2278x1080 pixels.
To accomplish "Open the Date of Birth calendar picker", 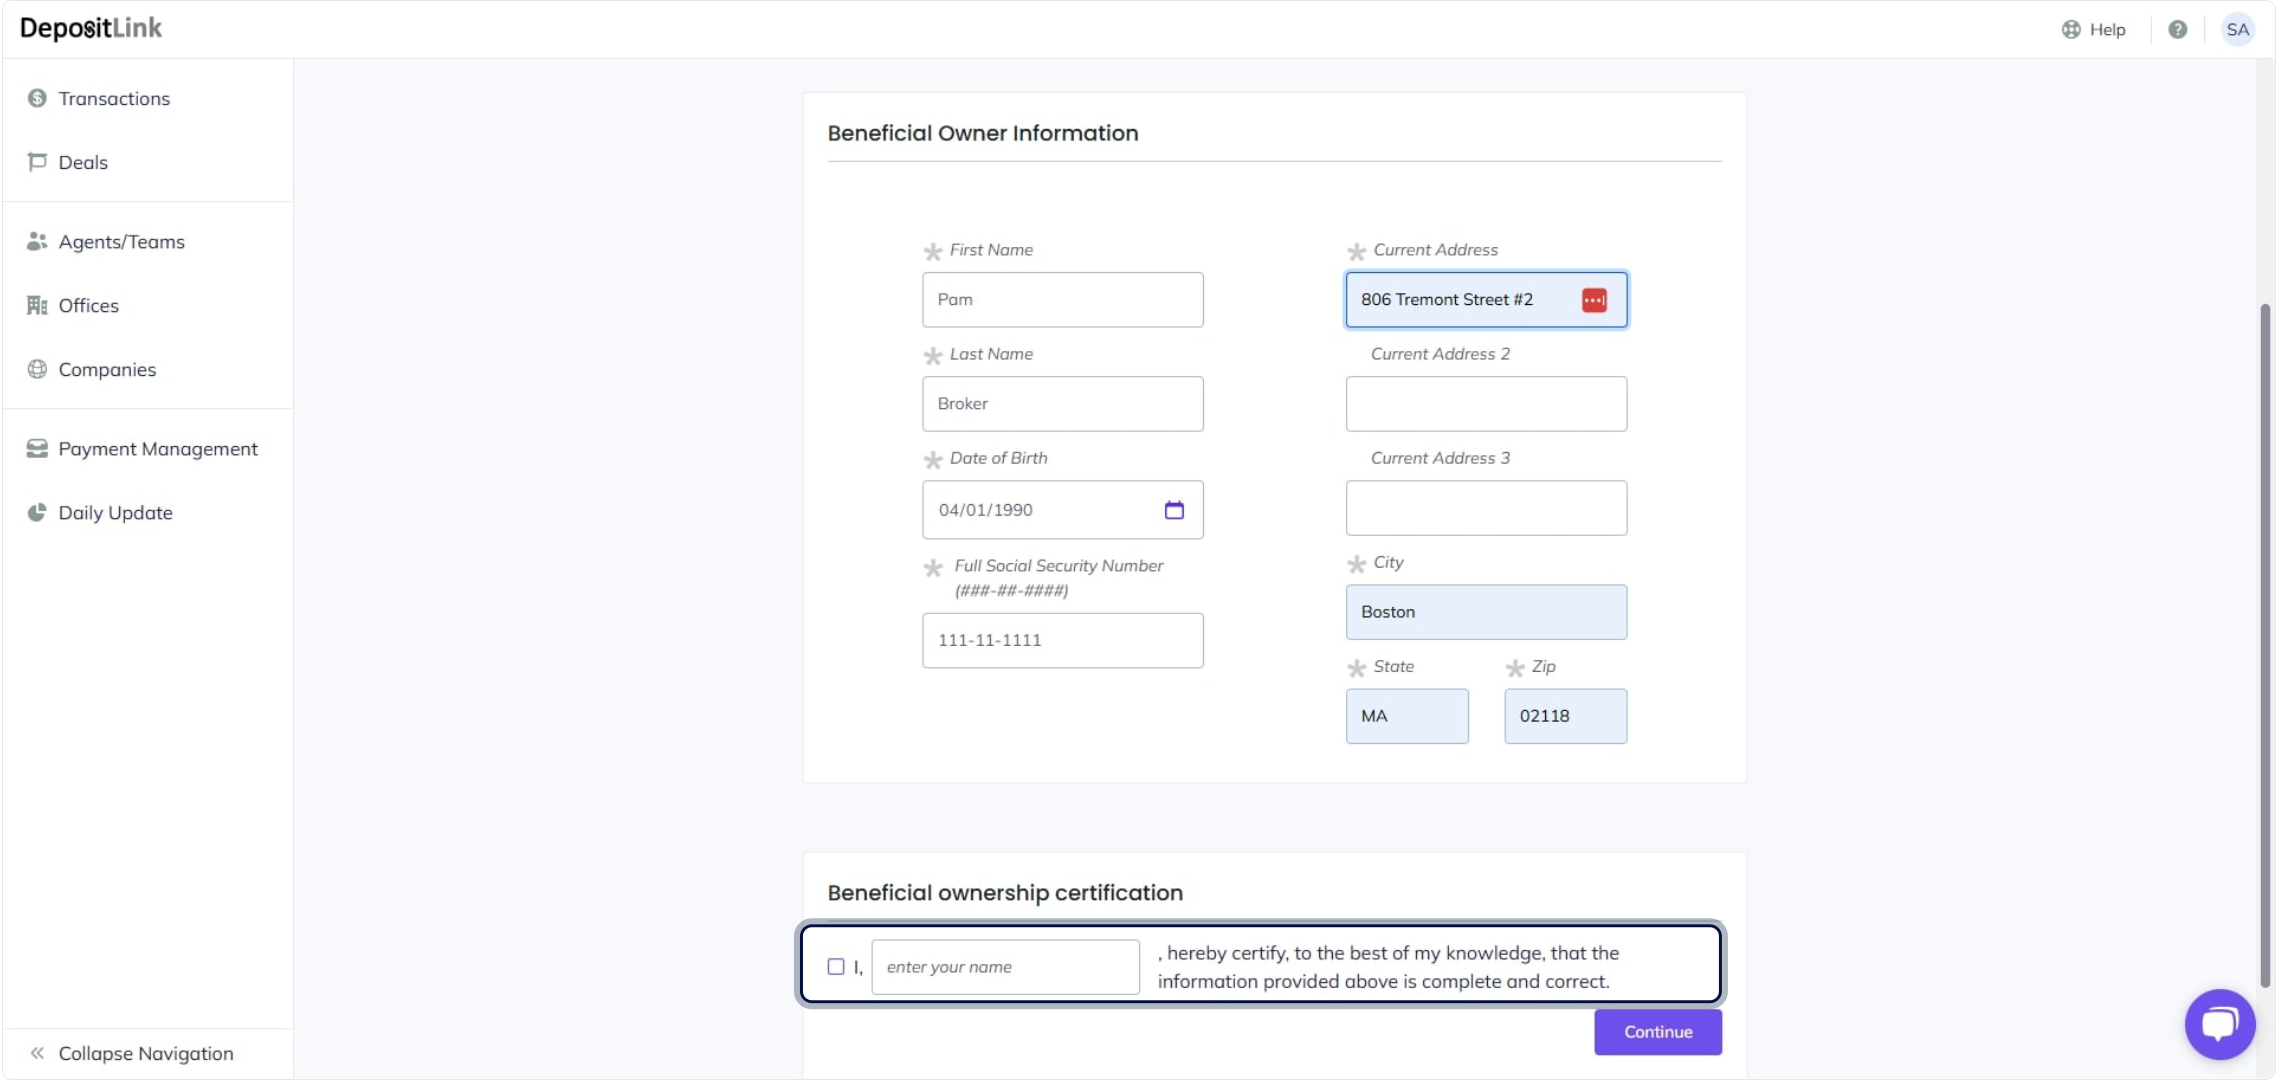I will [x=1174, y=510].
